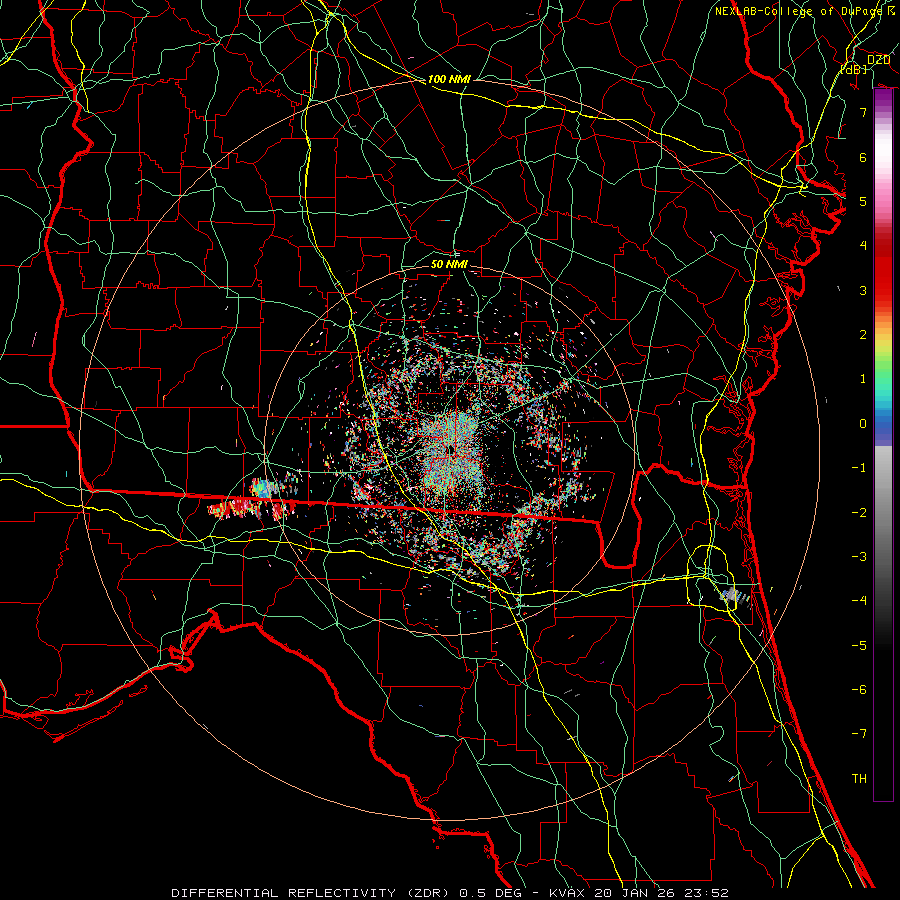Select the DZD dB legend title
Image resolution: width=900 pixels, height=900 pixels.
pyautogui.click(x=866, y=64)
